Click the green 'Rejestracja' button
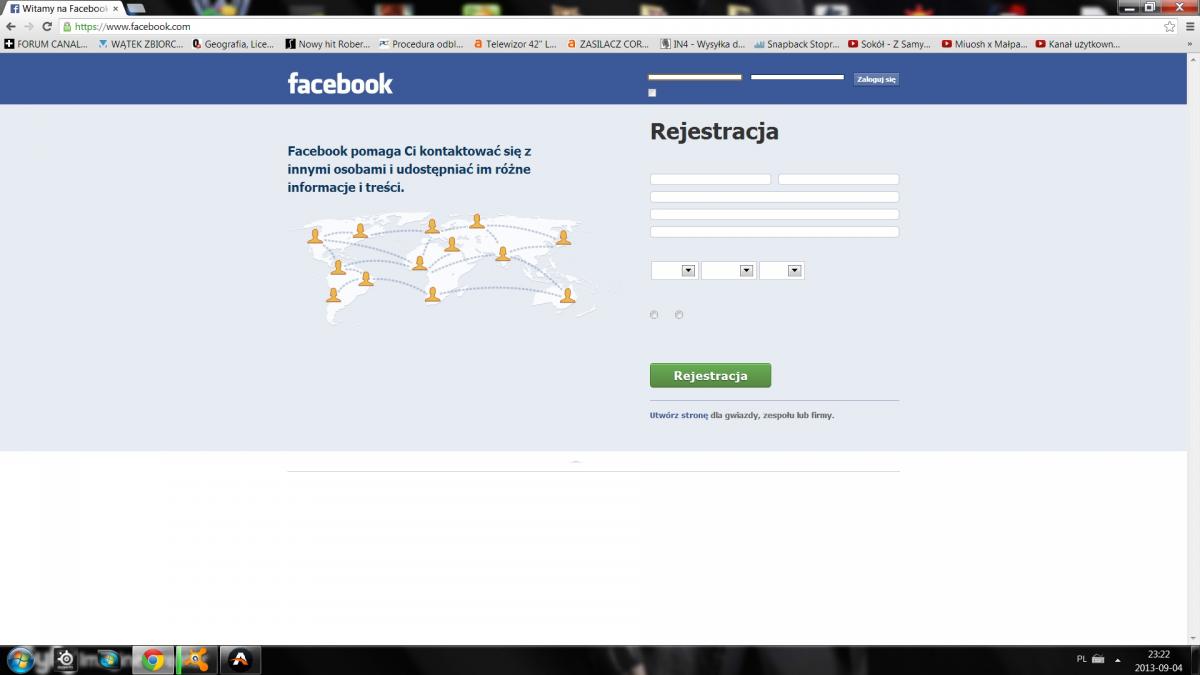 point(710,375)
